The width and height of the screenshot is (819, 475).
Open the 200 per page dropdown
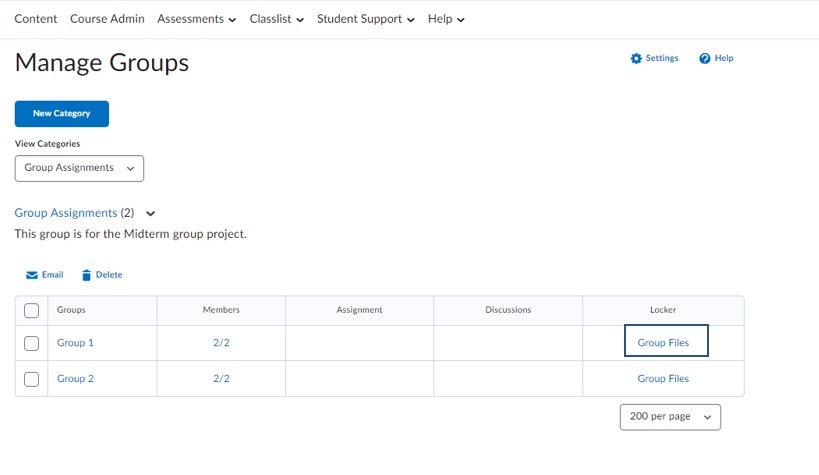point(670,417)
